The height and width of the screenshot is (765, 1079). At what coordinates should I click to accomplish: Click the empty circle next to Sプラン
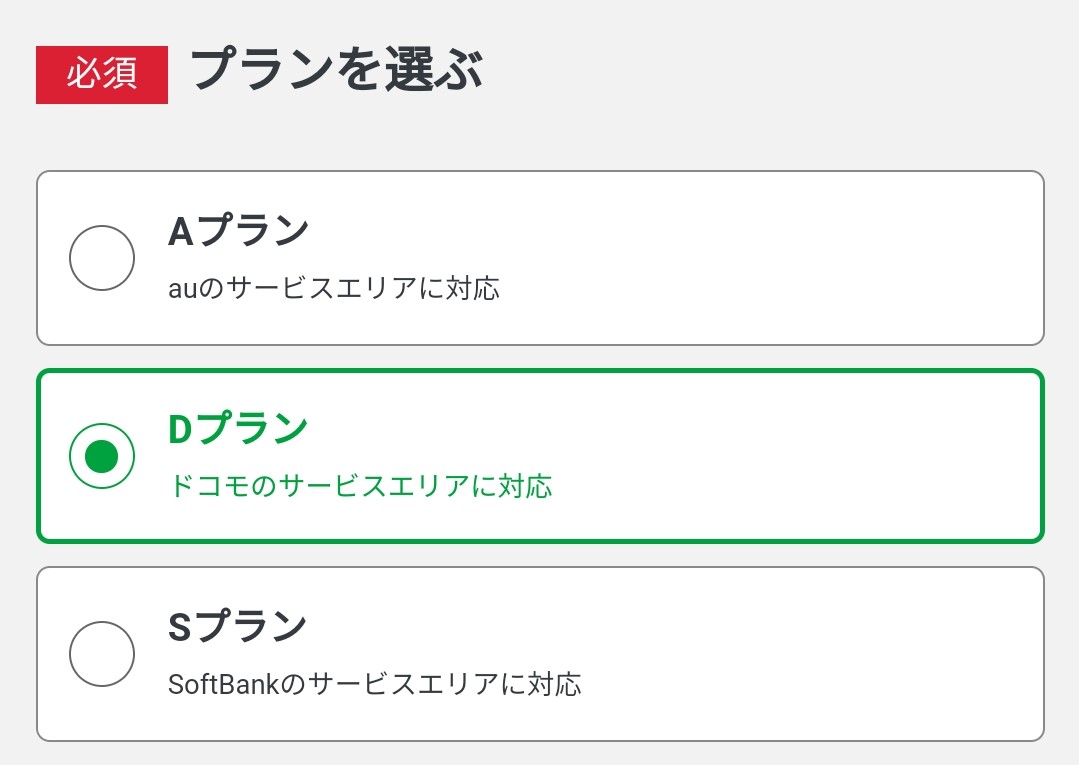[101, 654]
